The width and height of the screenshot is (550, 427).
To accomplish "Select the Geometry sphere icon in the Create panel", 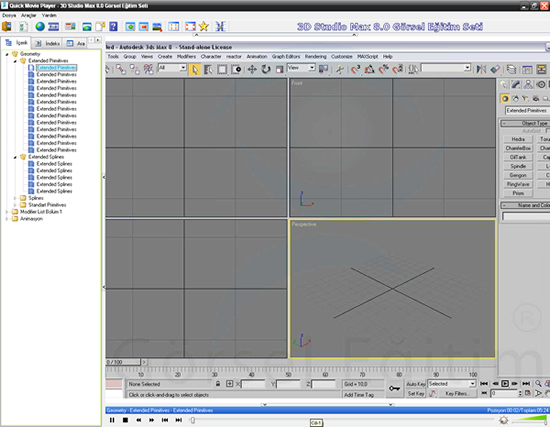I will click(x=505, y=99).
